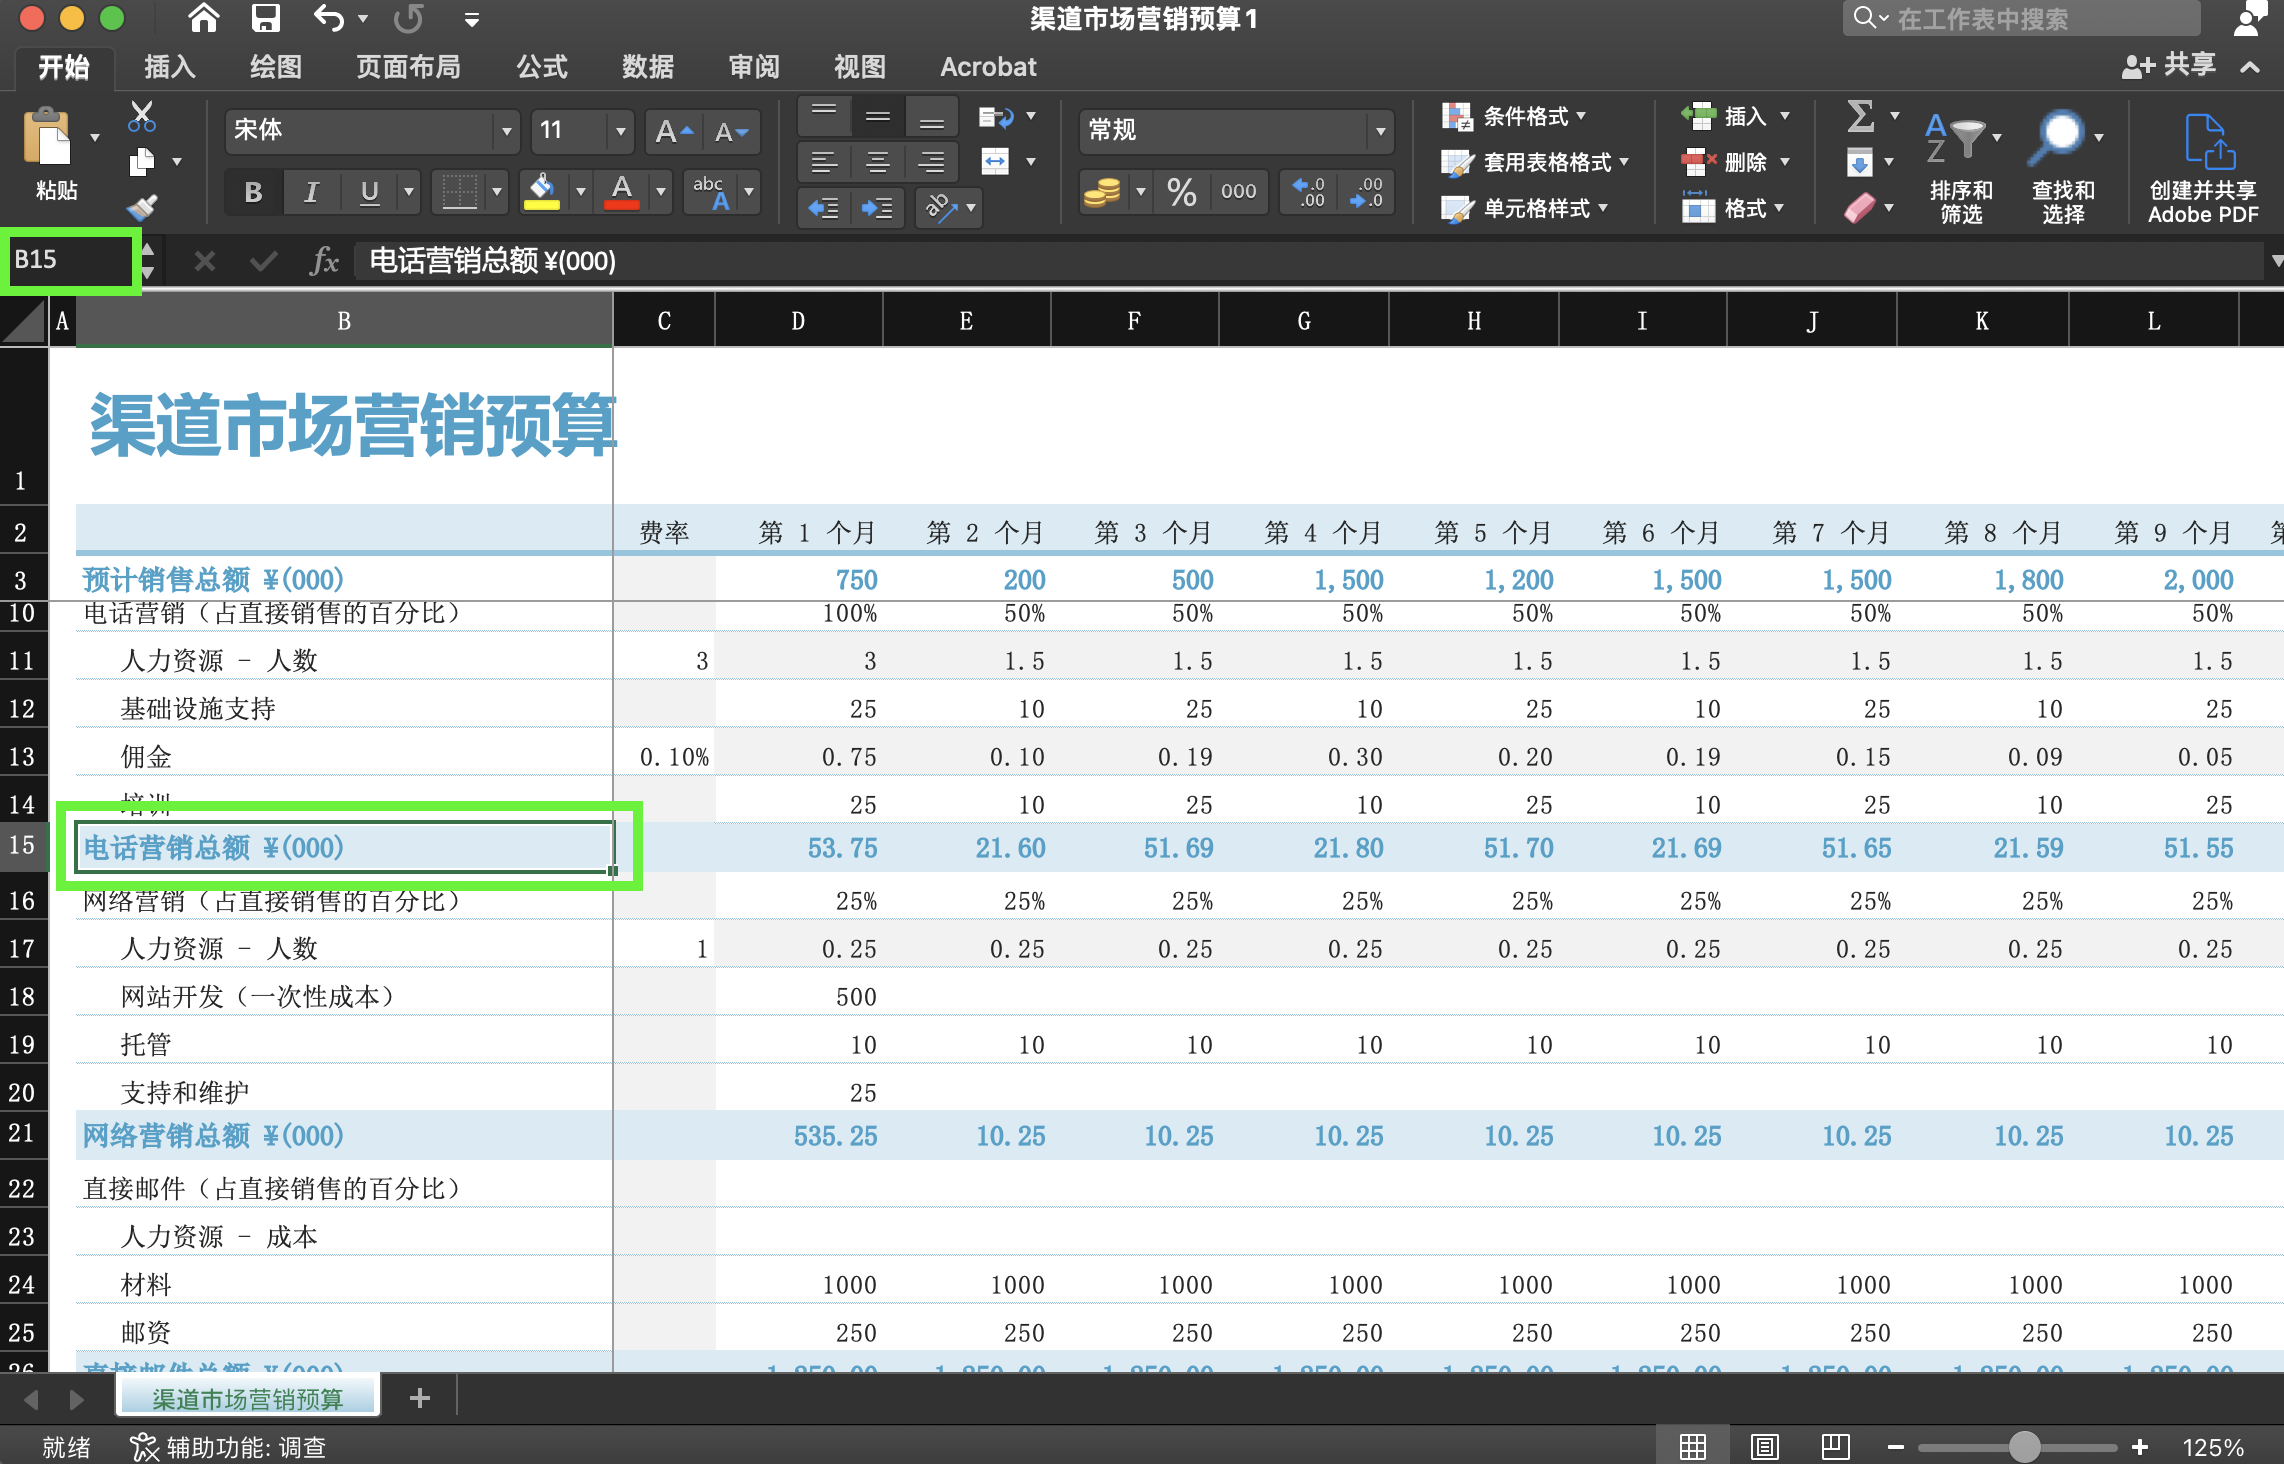This screenshot has width=2284, height=1464.
Task: Select the 格式刷 format painter icon
Action: [x=141, y=205]
